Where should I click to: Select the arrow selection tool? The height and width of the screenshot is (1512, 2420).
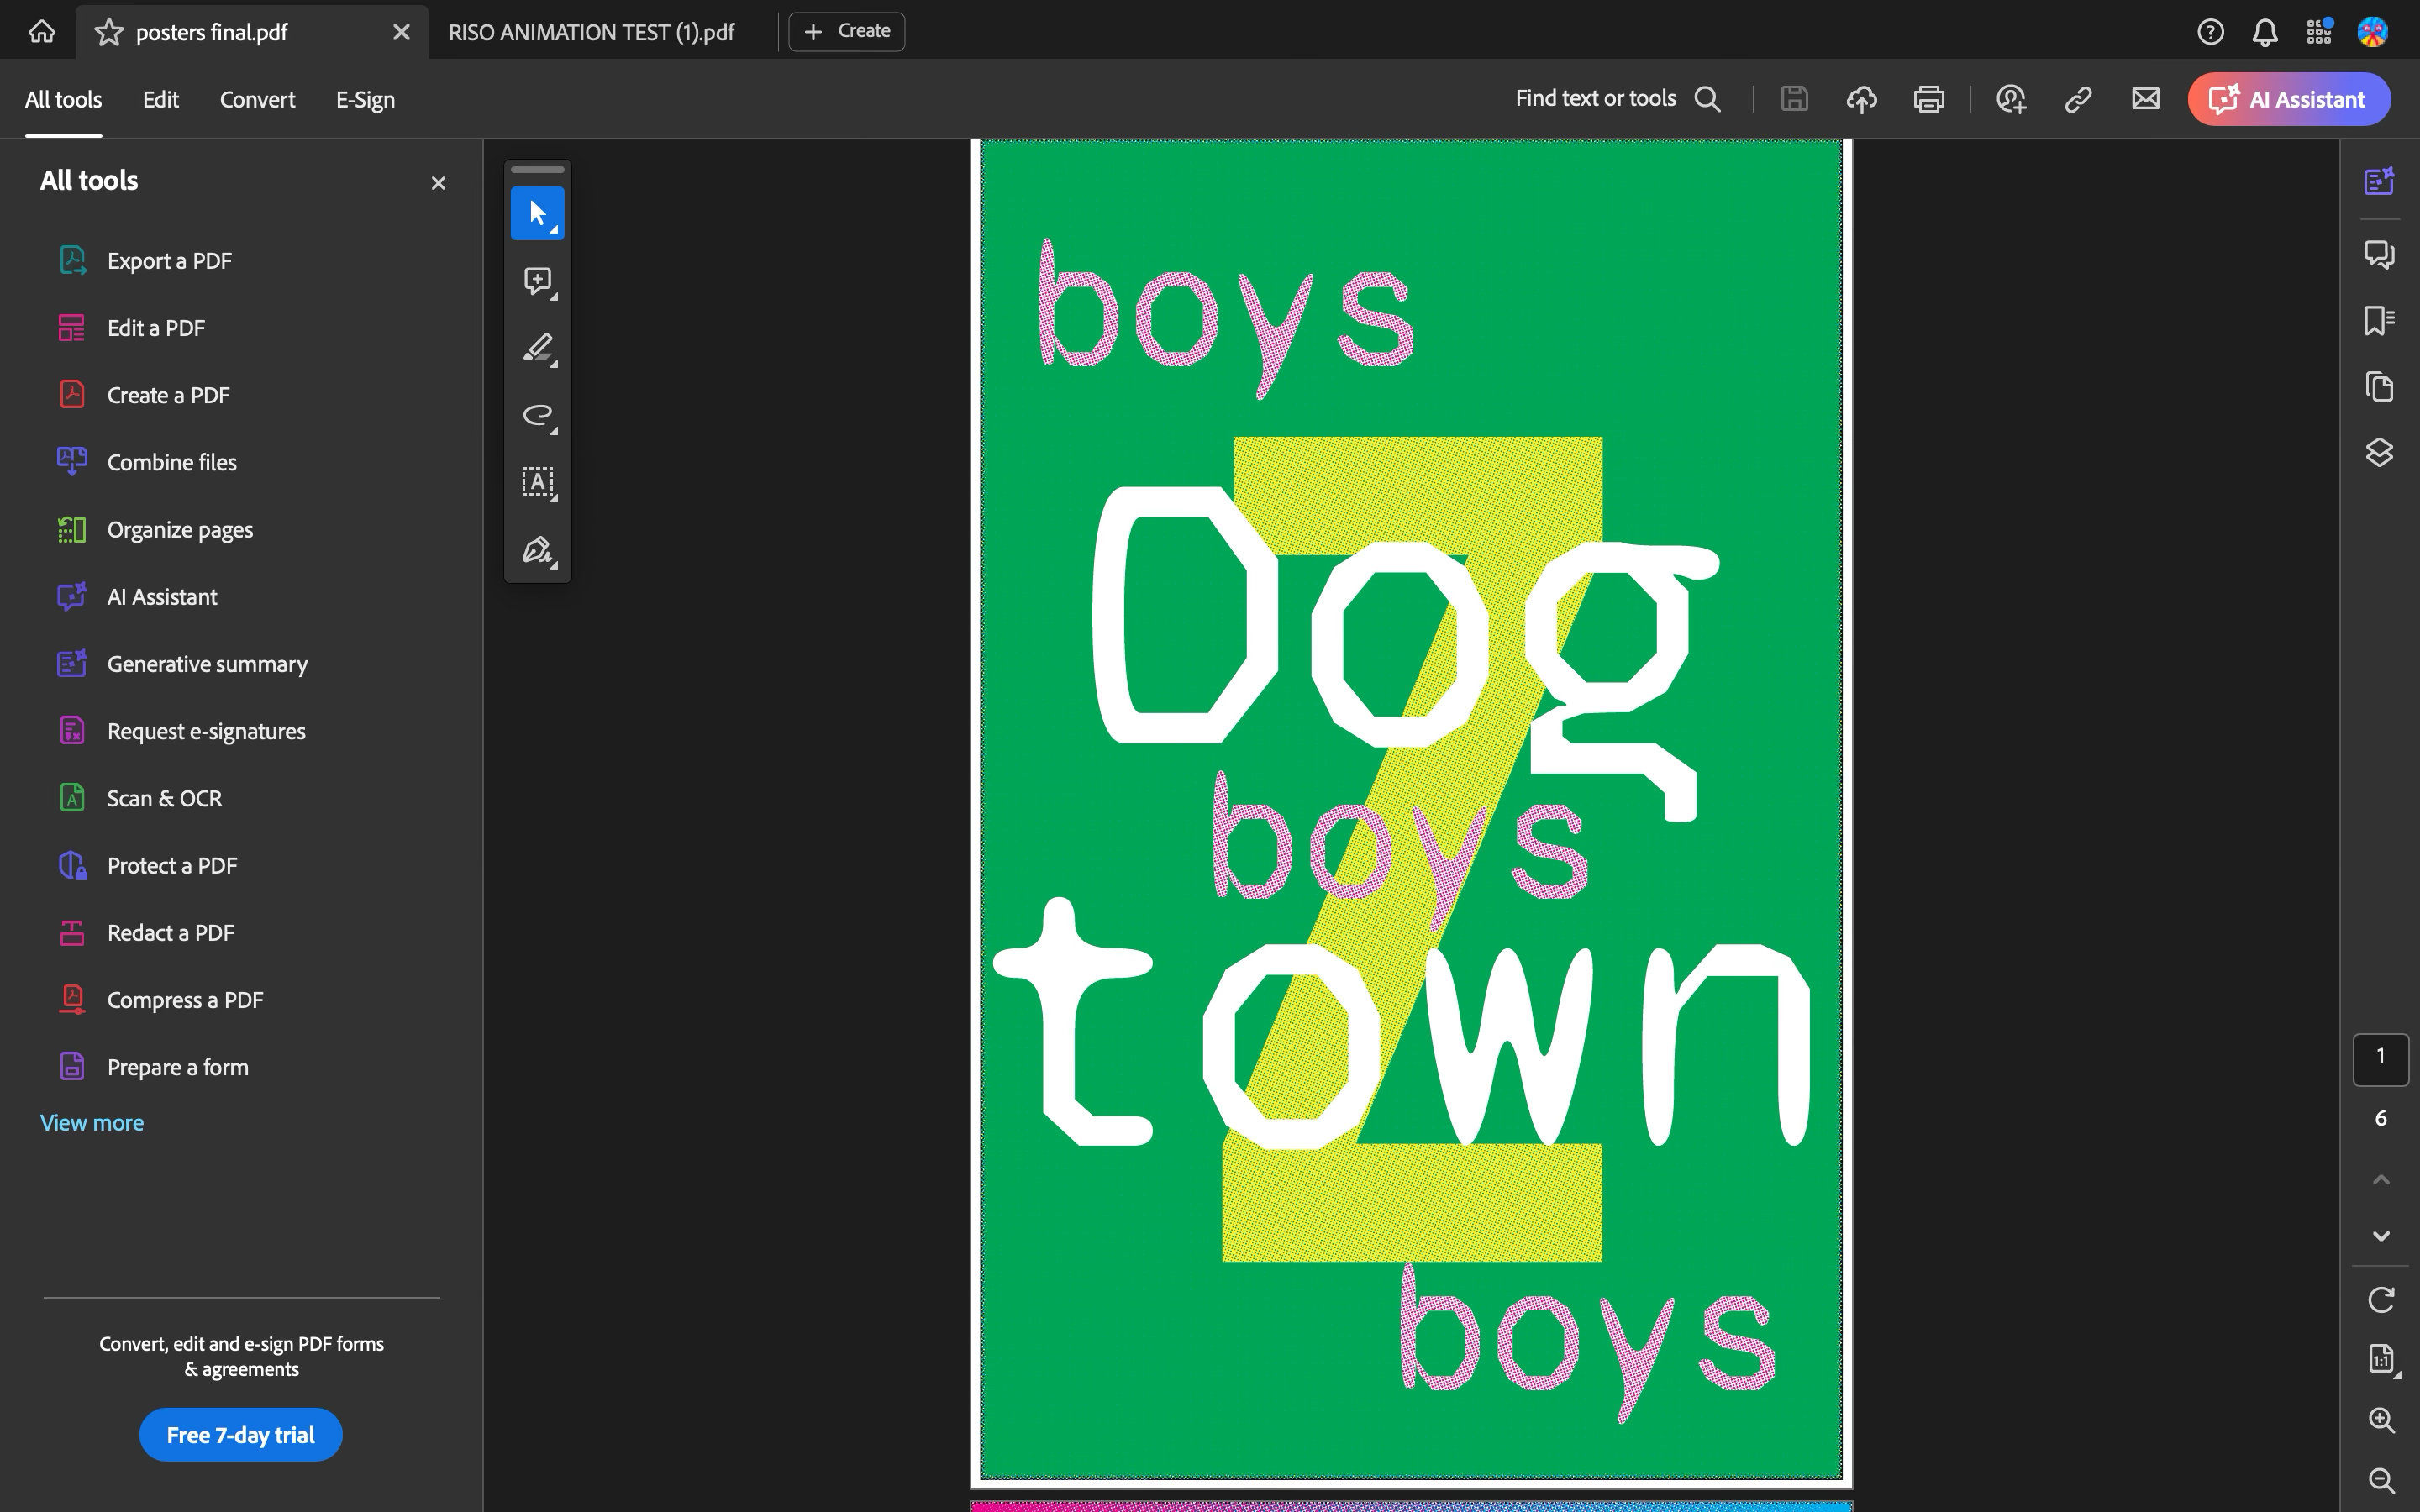[x=537, y=213]
